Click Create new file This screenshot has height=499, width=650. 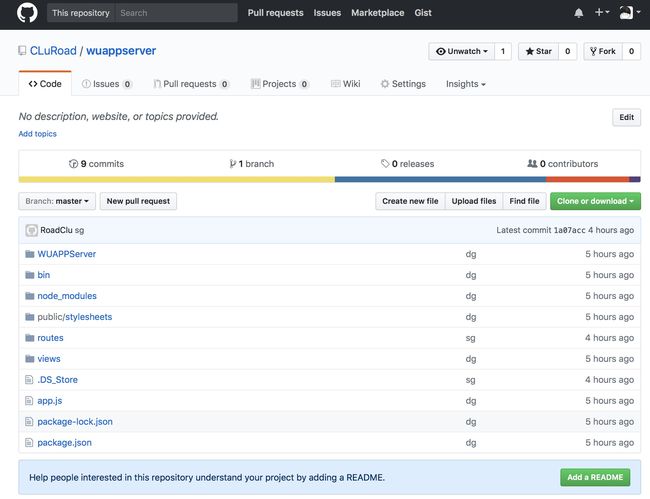[x=410, y=201]
